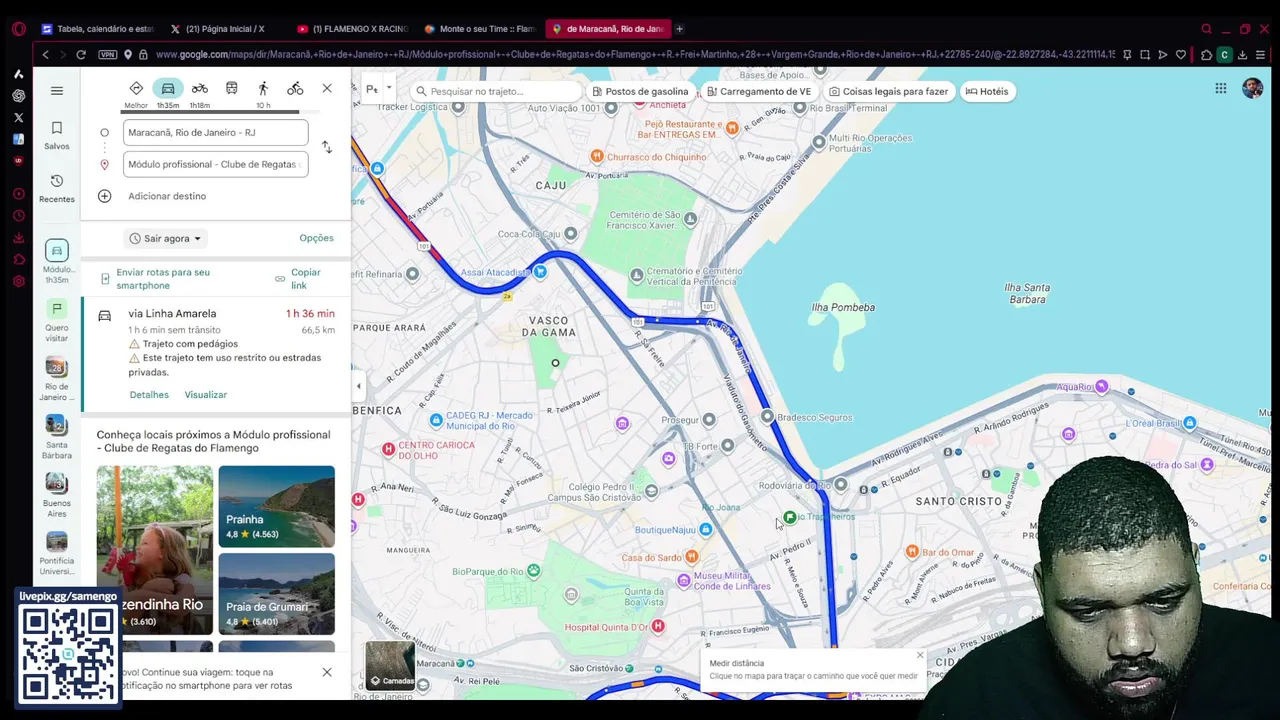Close the Medir distância popup

[x=920, y=656]
